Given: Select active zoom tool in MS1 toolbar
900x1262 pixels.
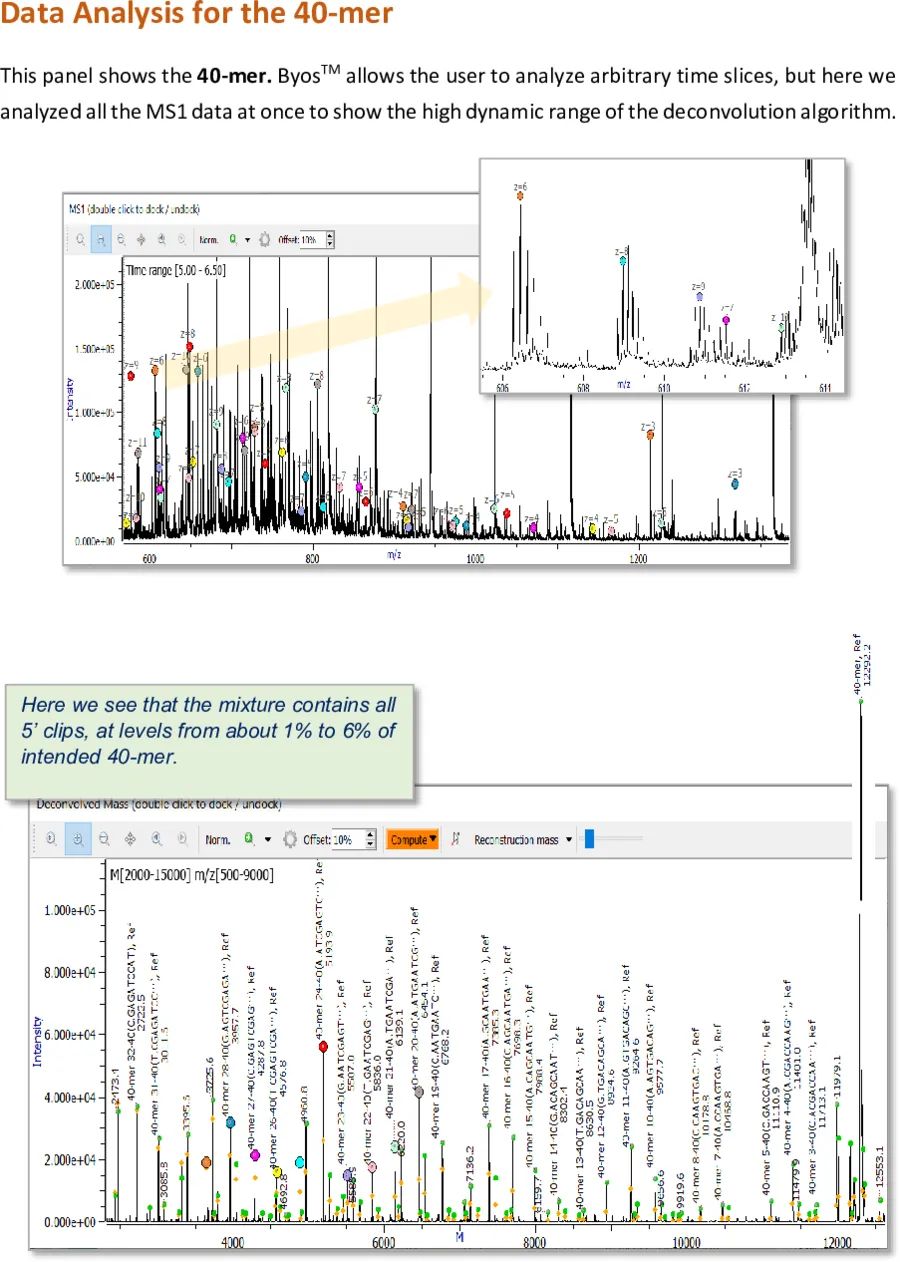Looking at the screenshot, I should pos(101,240).
